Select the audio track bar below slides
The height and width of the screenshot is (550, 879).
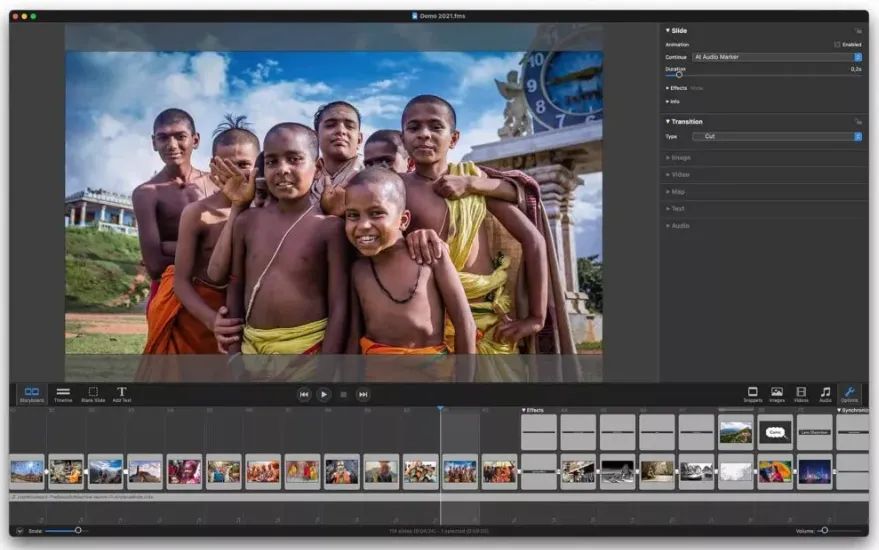pos(439,497)
